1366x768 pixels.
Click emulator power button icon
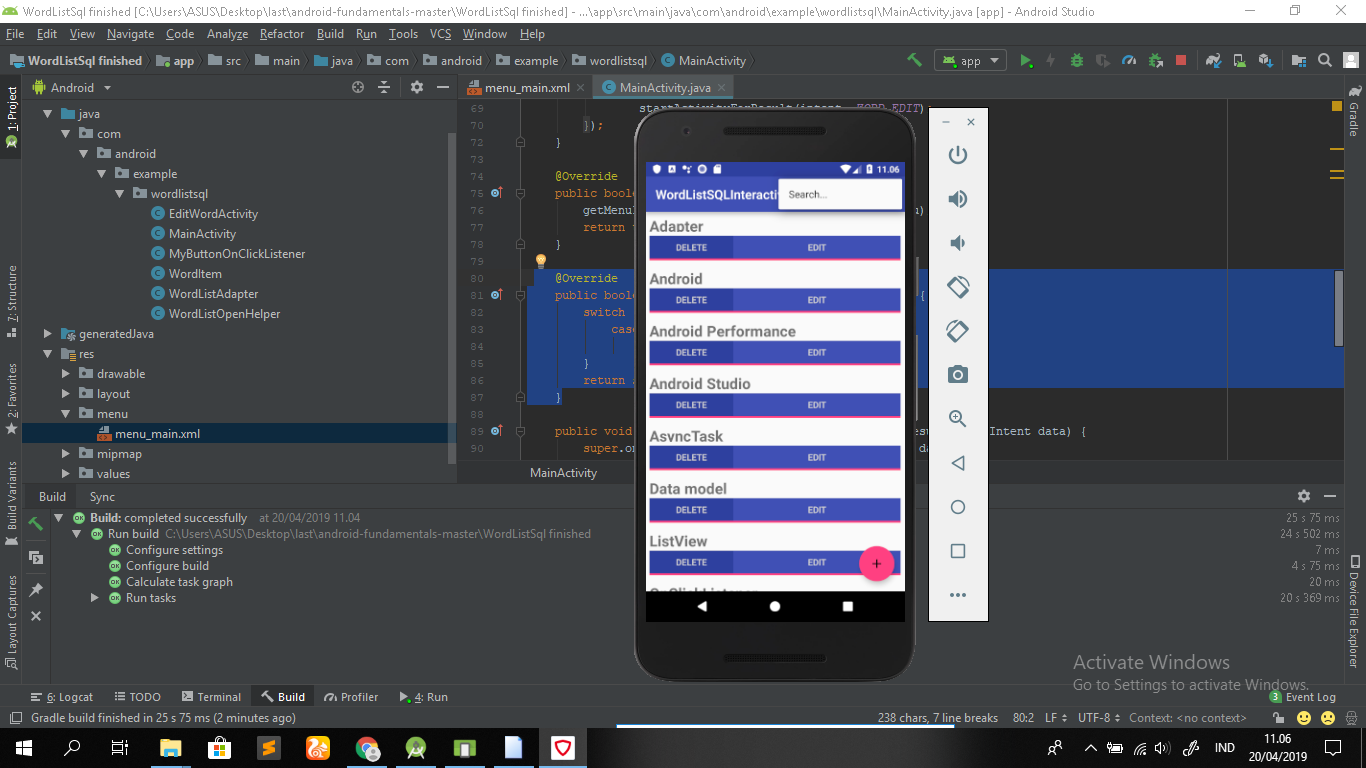pyautogui.click(x=958, y=155)
